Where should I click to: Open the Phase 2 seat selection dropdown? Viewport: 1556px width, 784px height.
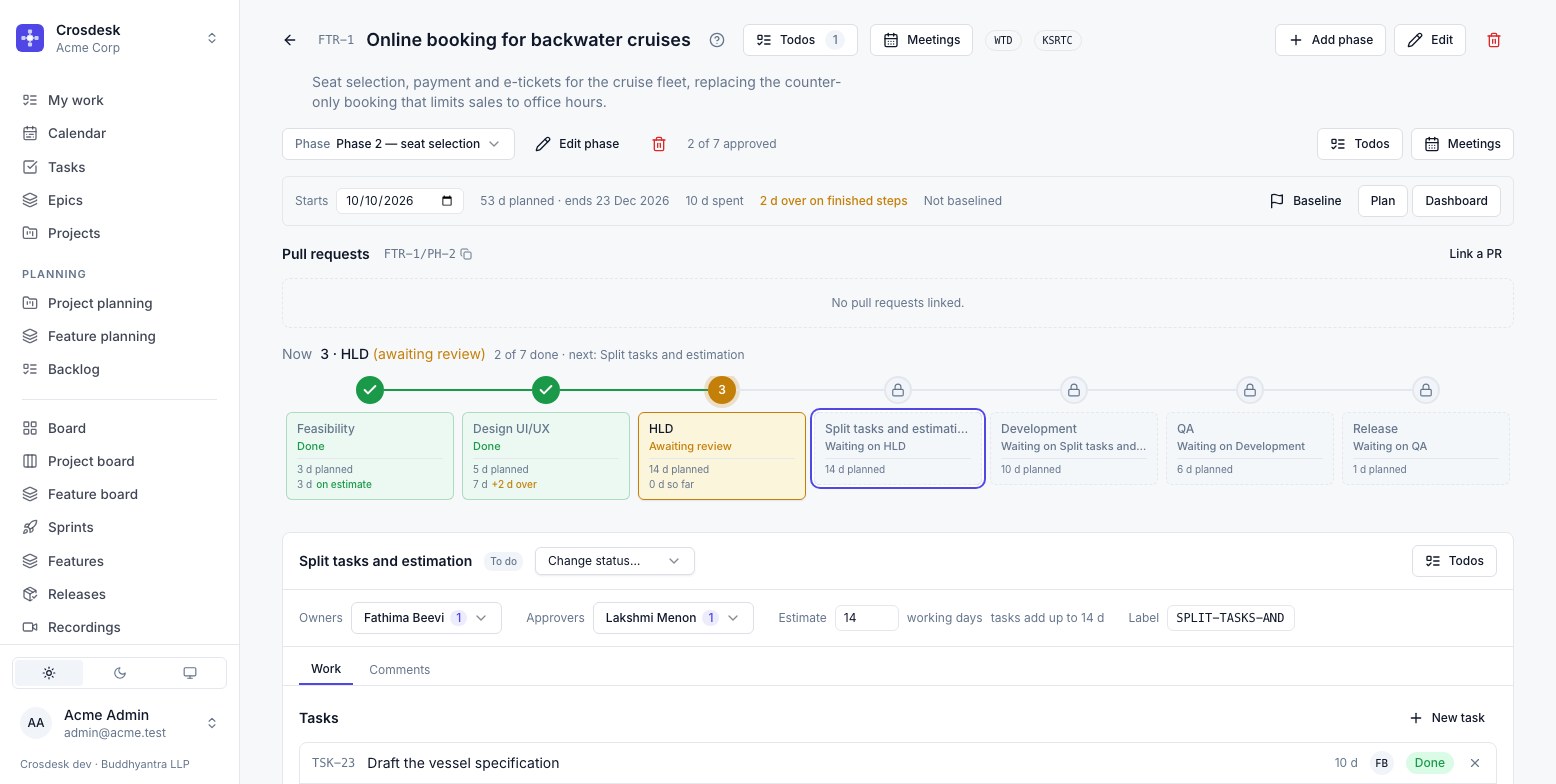click(x=398, y=144)
